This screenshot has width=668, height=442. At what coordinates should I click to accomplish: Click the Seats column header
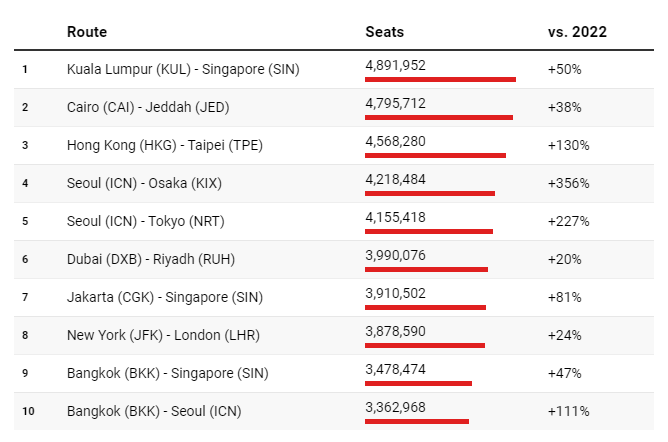[x=385, y=32]
